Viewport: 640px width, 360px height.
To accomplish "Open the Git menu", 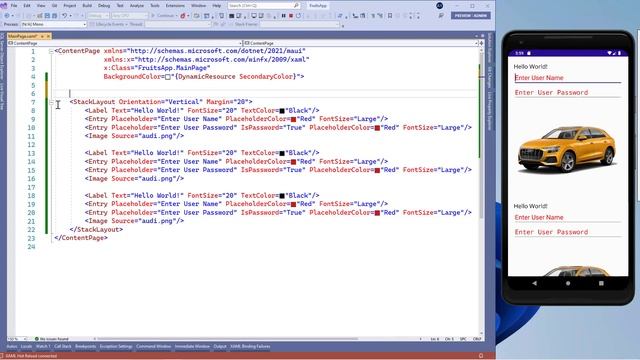I will [54, 6].
